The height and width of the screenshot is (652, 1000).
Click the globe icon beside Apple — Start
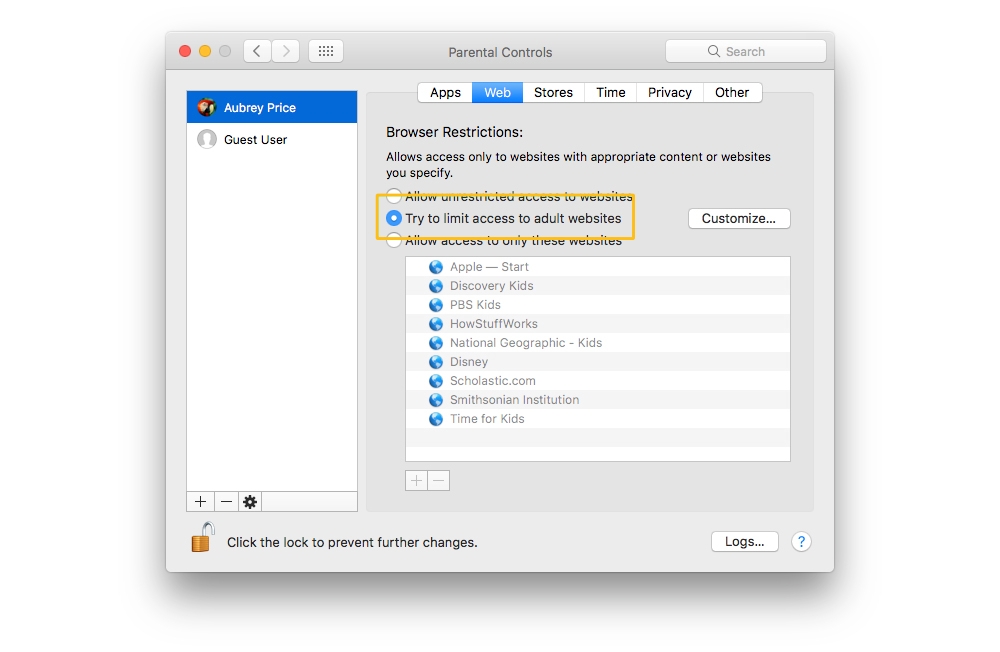(436, 267)
